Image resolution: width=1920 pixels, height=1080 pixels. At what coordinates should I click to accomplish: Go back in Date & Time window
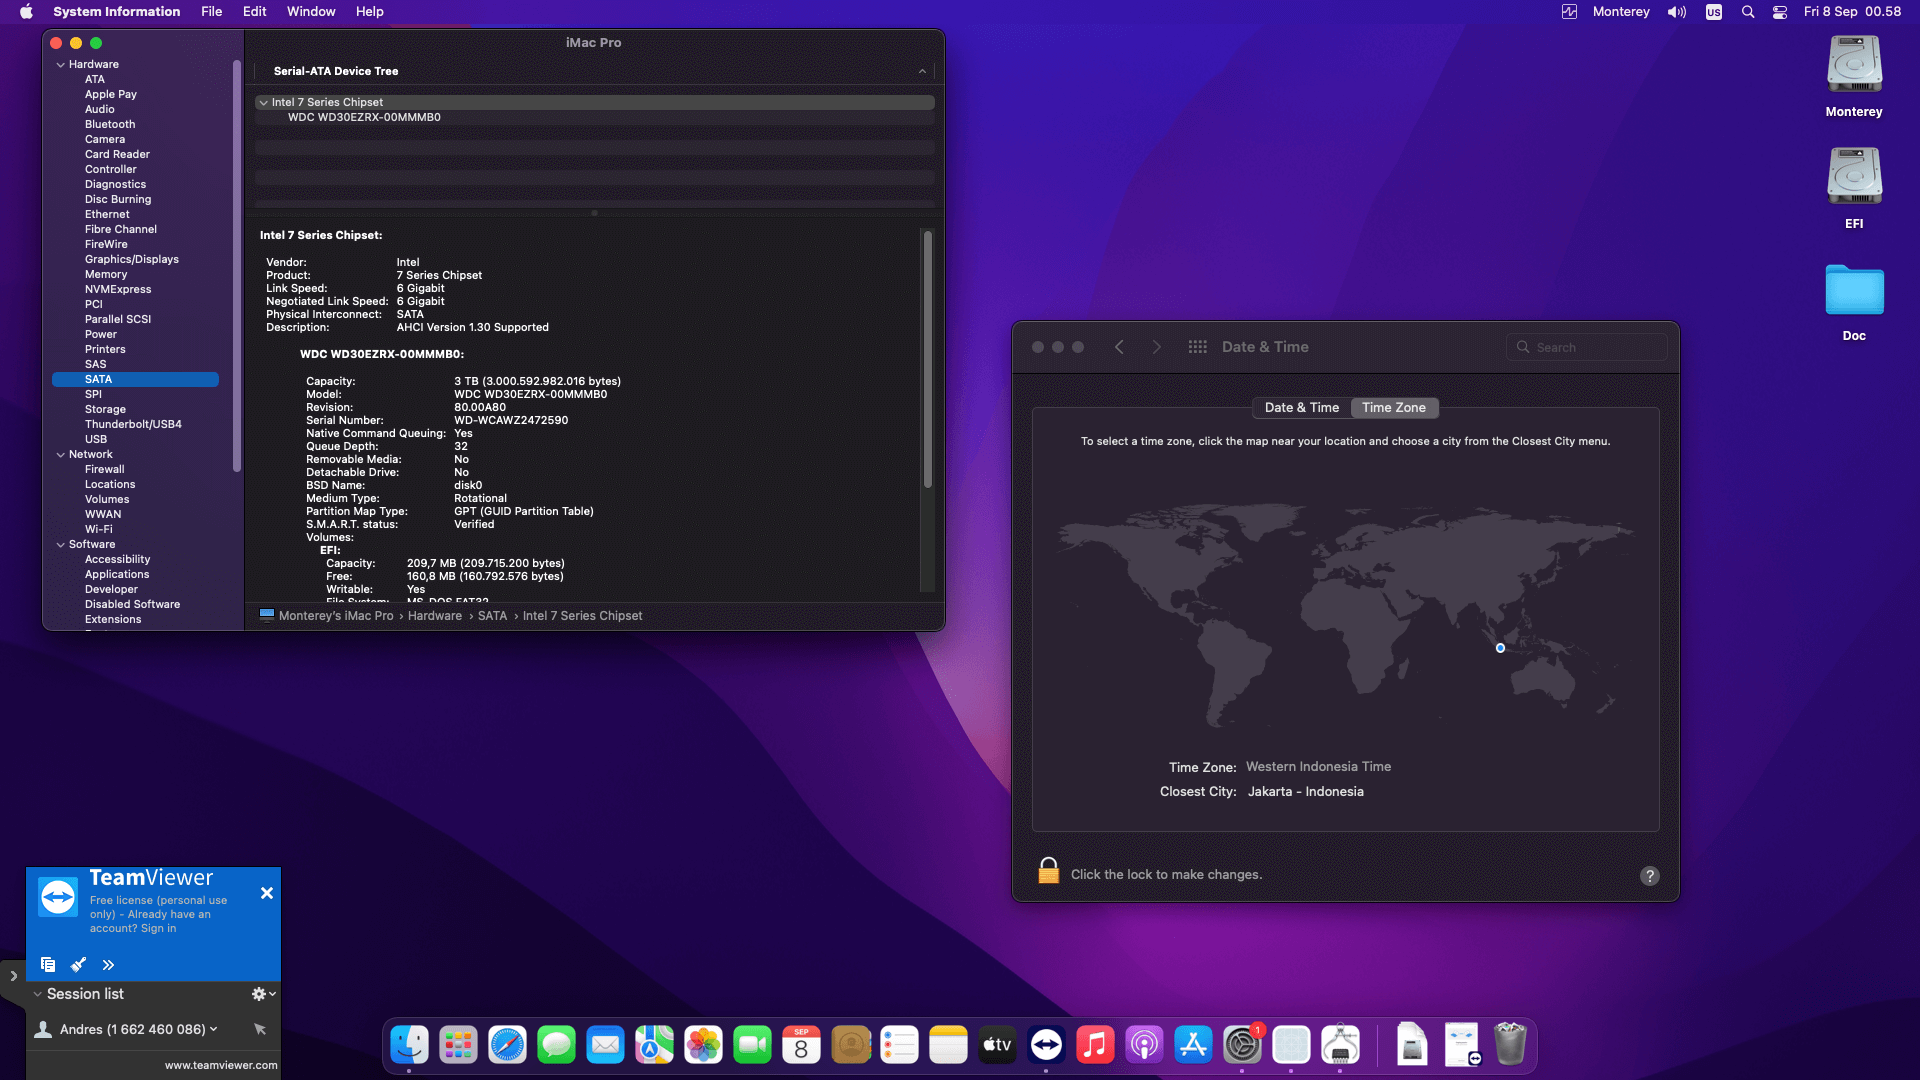pyautogui.click(x=1119, y=347)
